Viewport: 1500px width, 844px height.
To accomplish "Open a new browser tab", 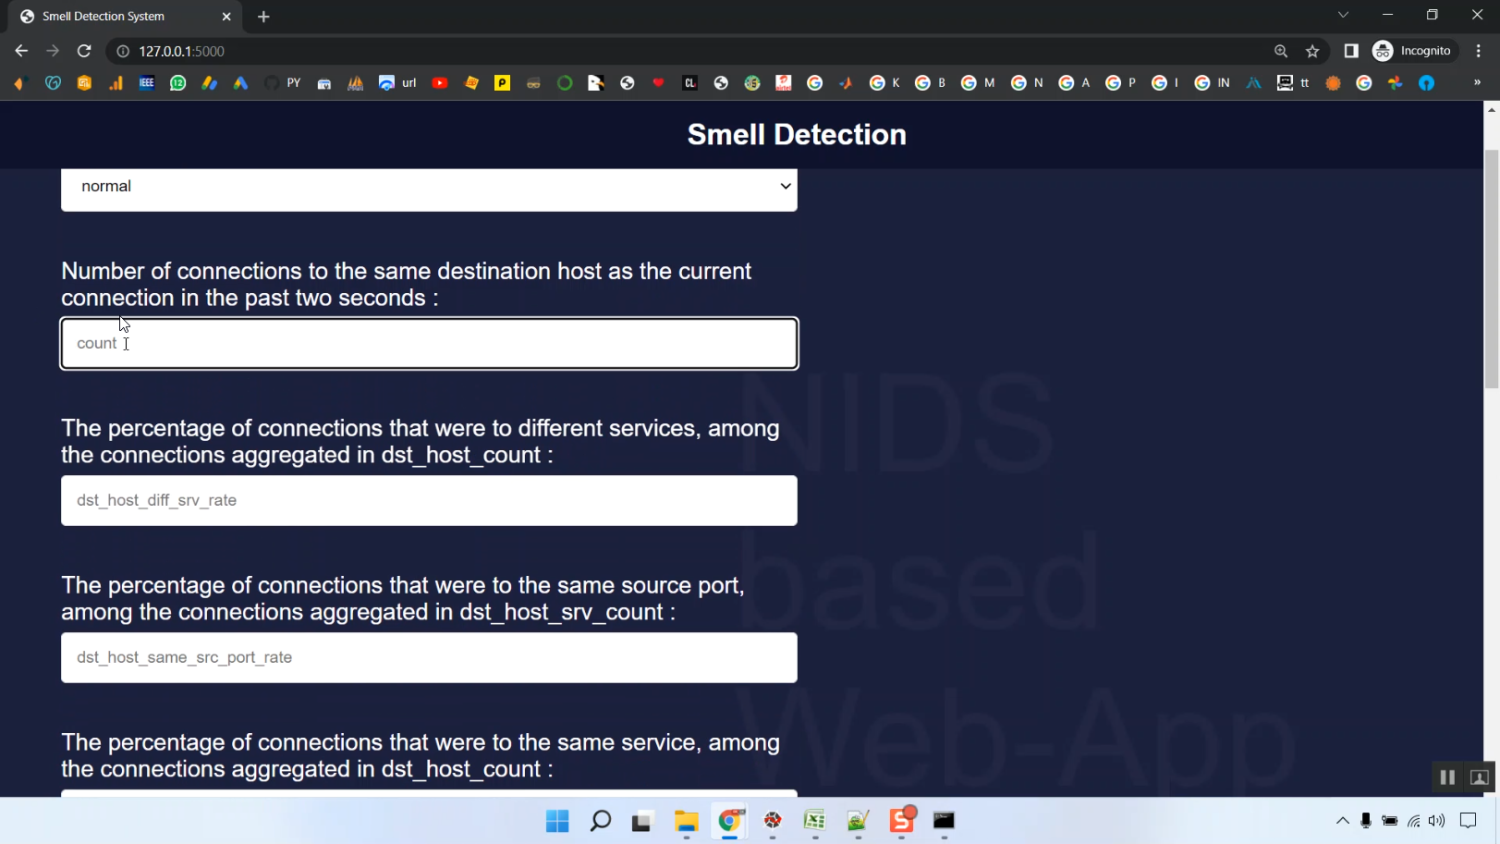I will (264, 16).
